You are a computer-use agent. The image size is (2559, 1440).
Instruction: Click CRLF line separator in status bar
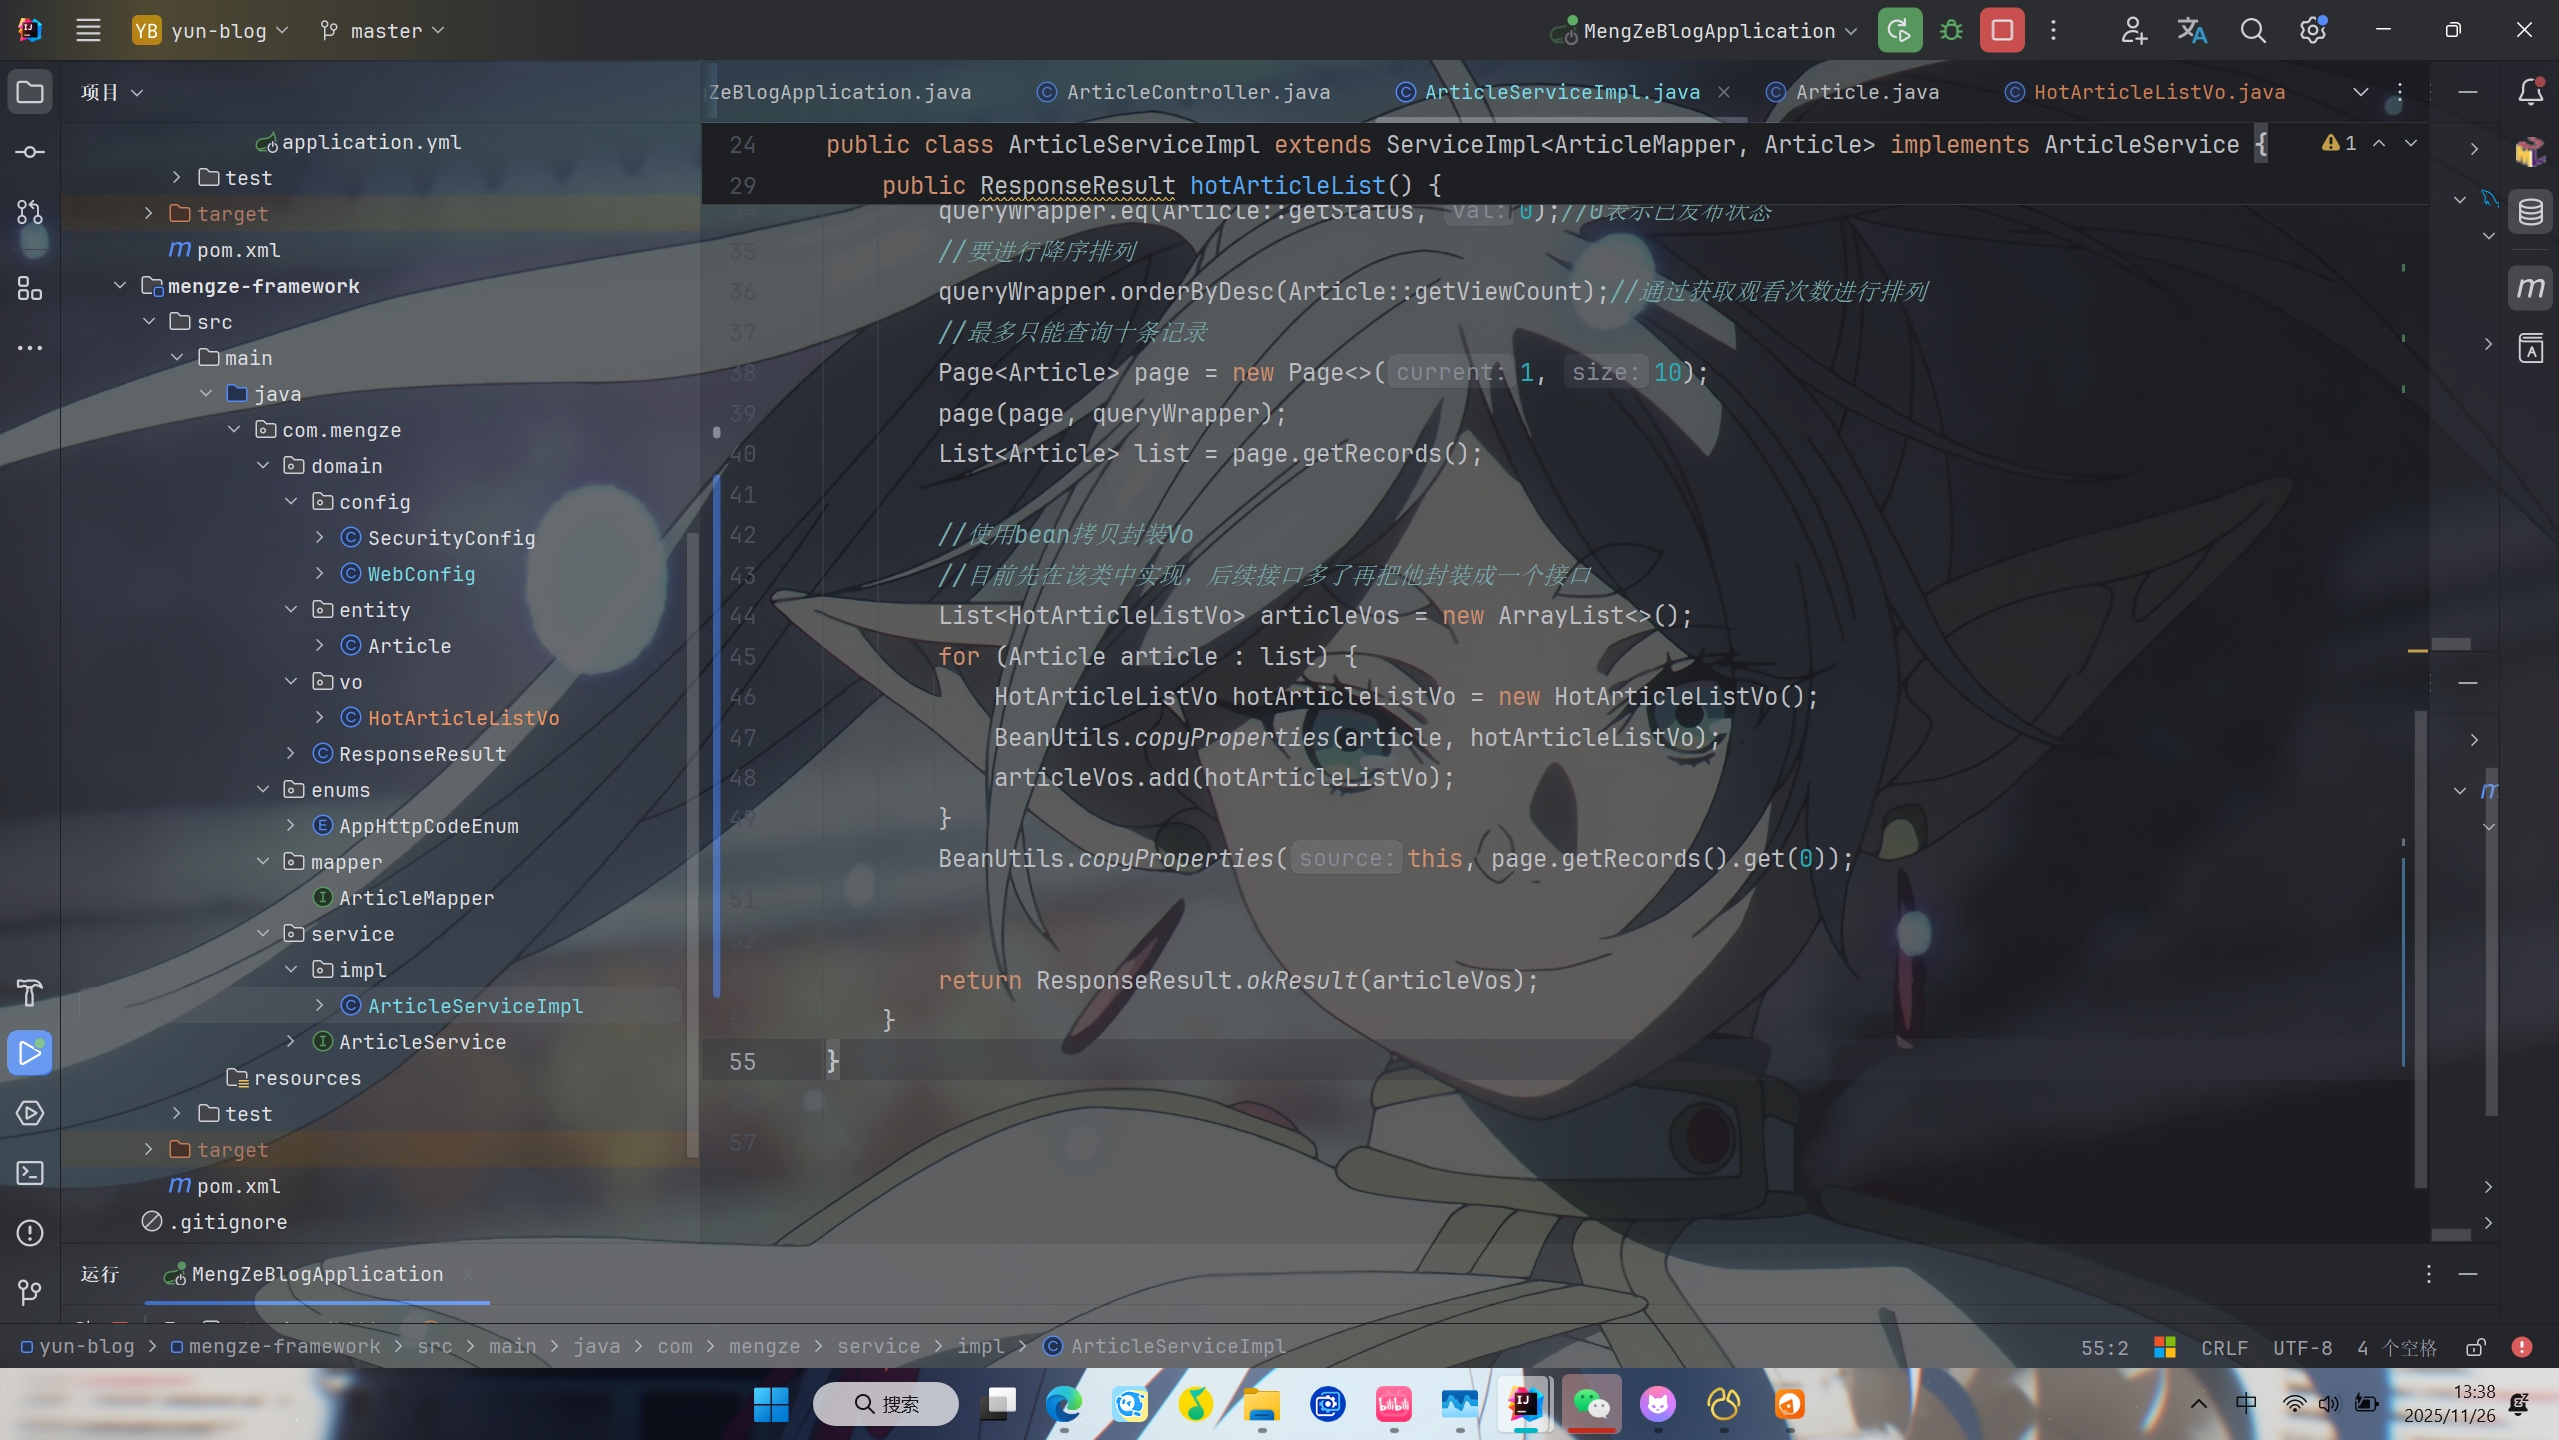click(2224, 1348)
